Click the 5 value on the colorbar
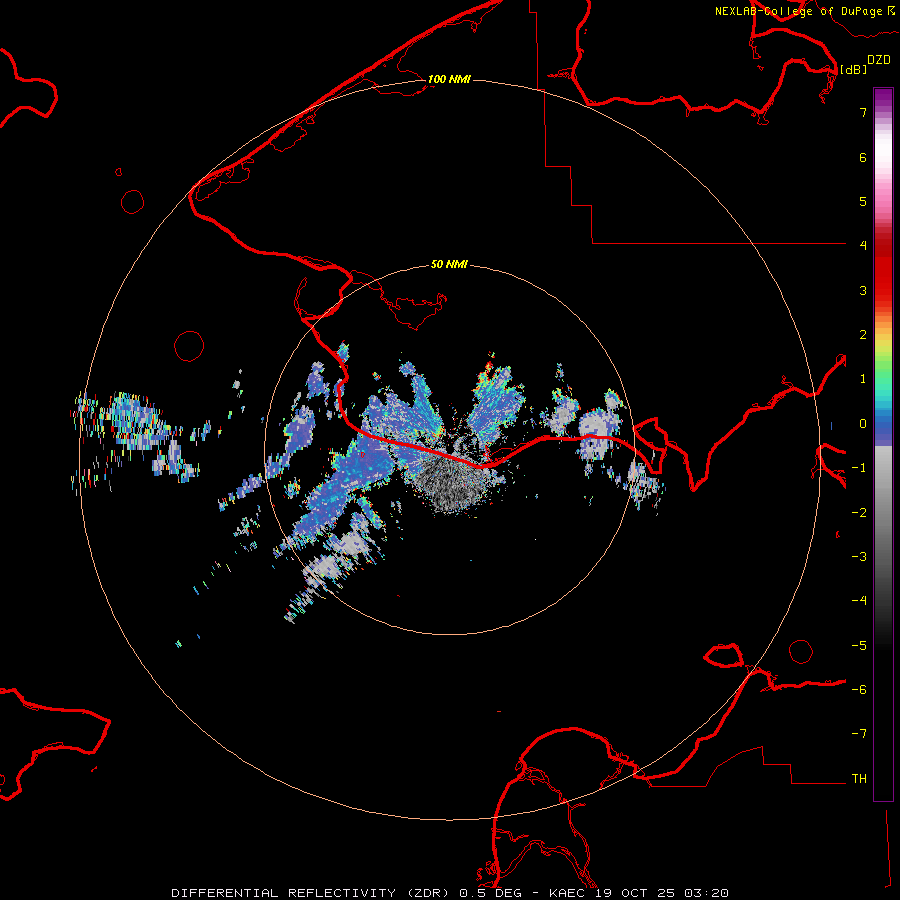 pos(863,201)
